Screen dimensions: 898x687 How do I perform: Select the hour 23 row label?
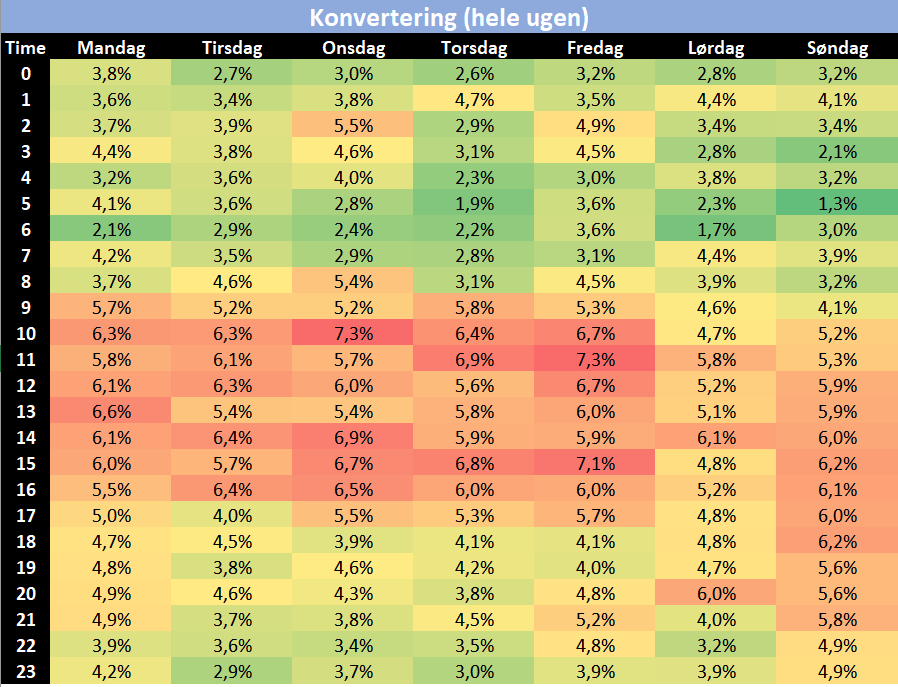(x=25, y=671)
